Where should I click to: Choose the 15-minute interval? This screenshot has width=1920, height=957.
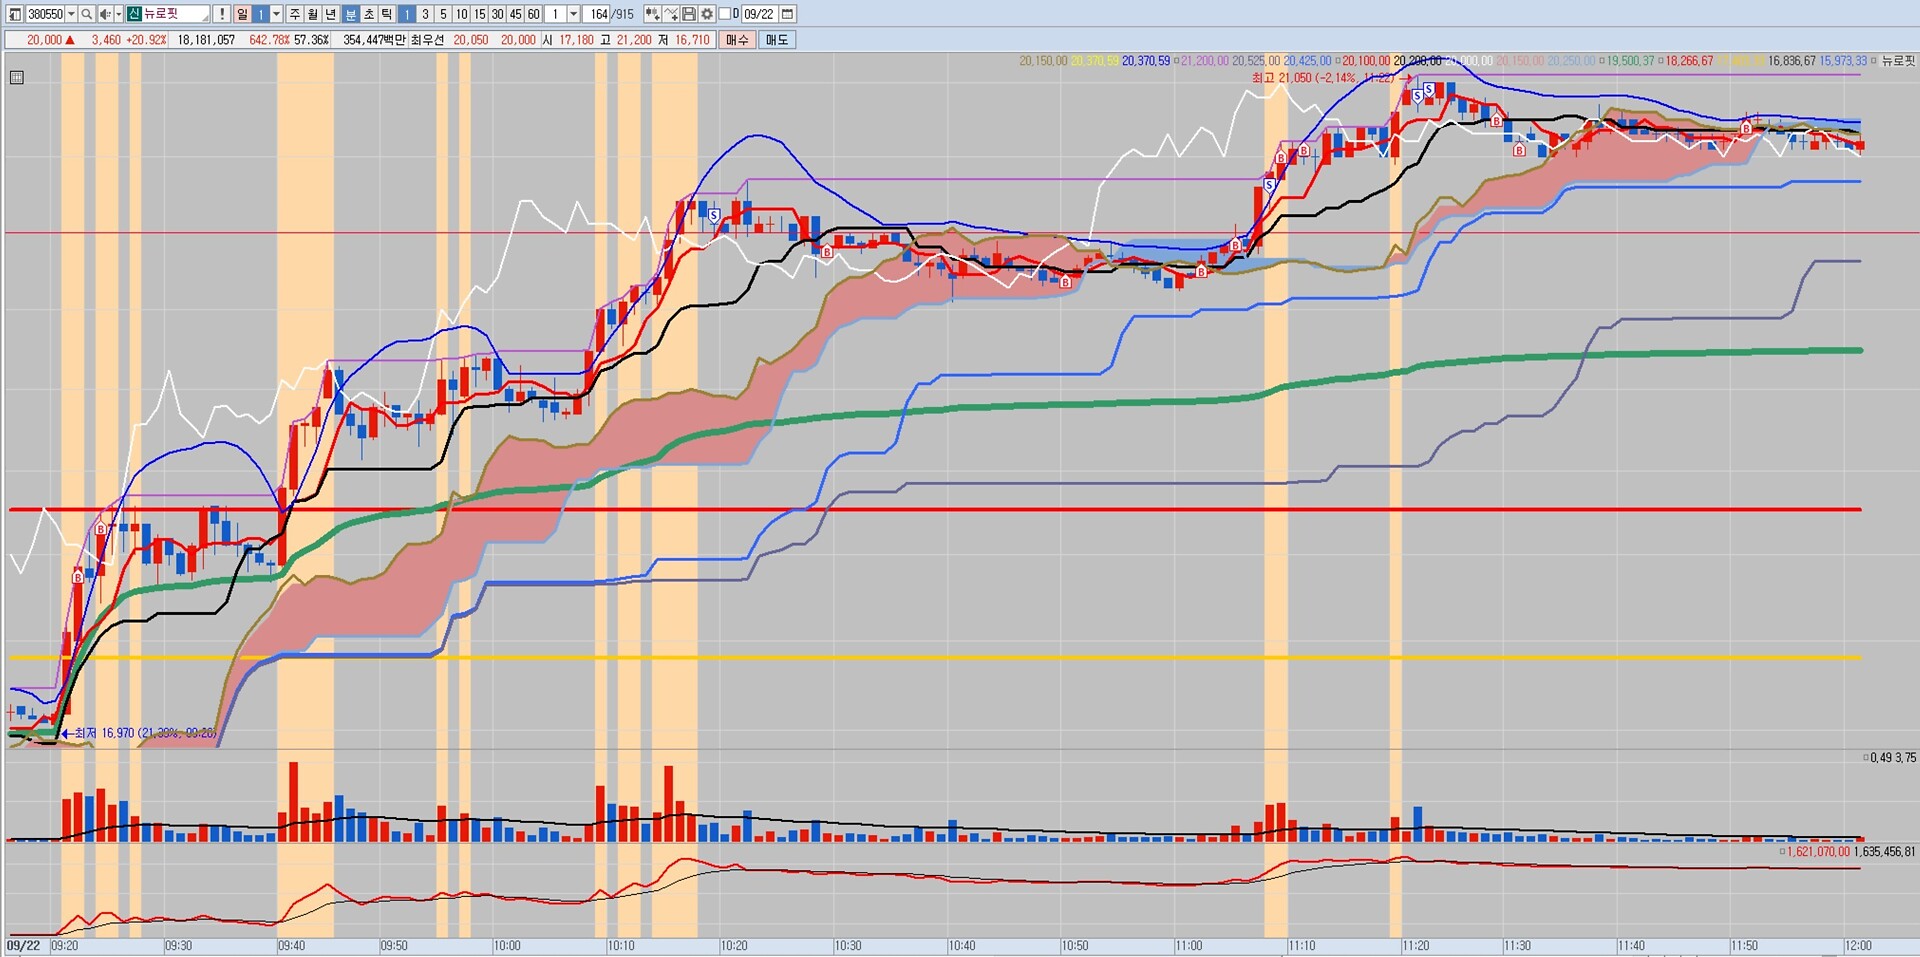coord(479,14)
